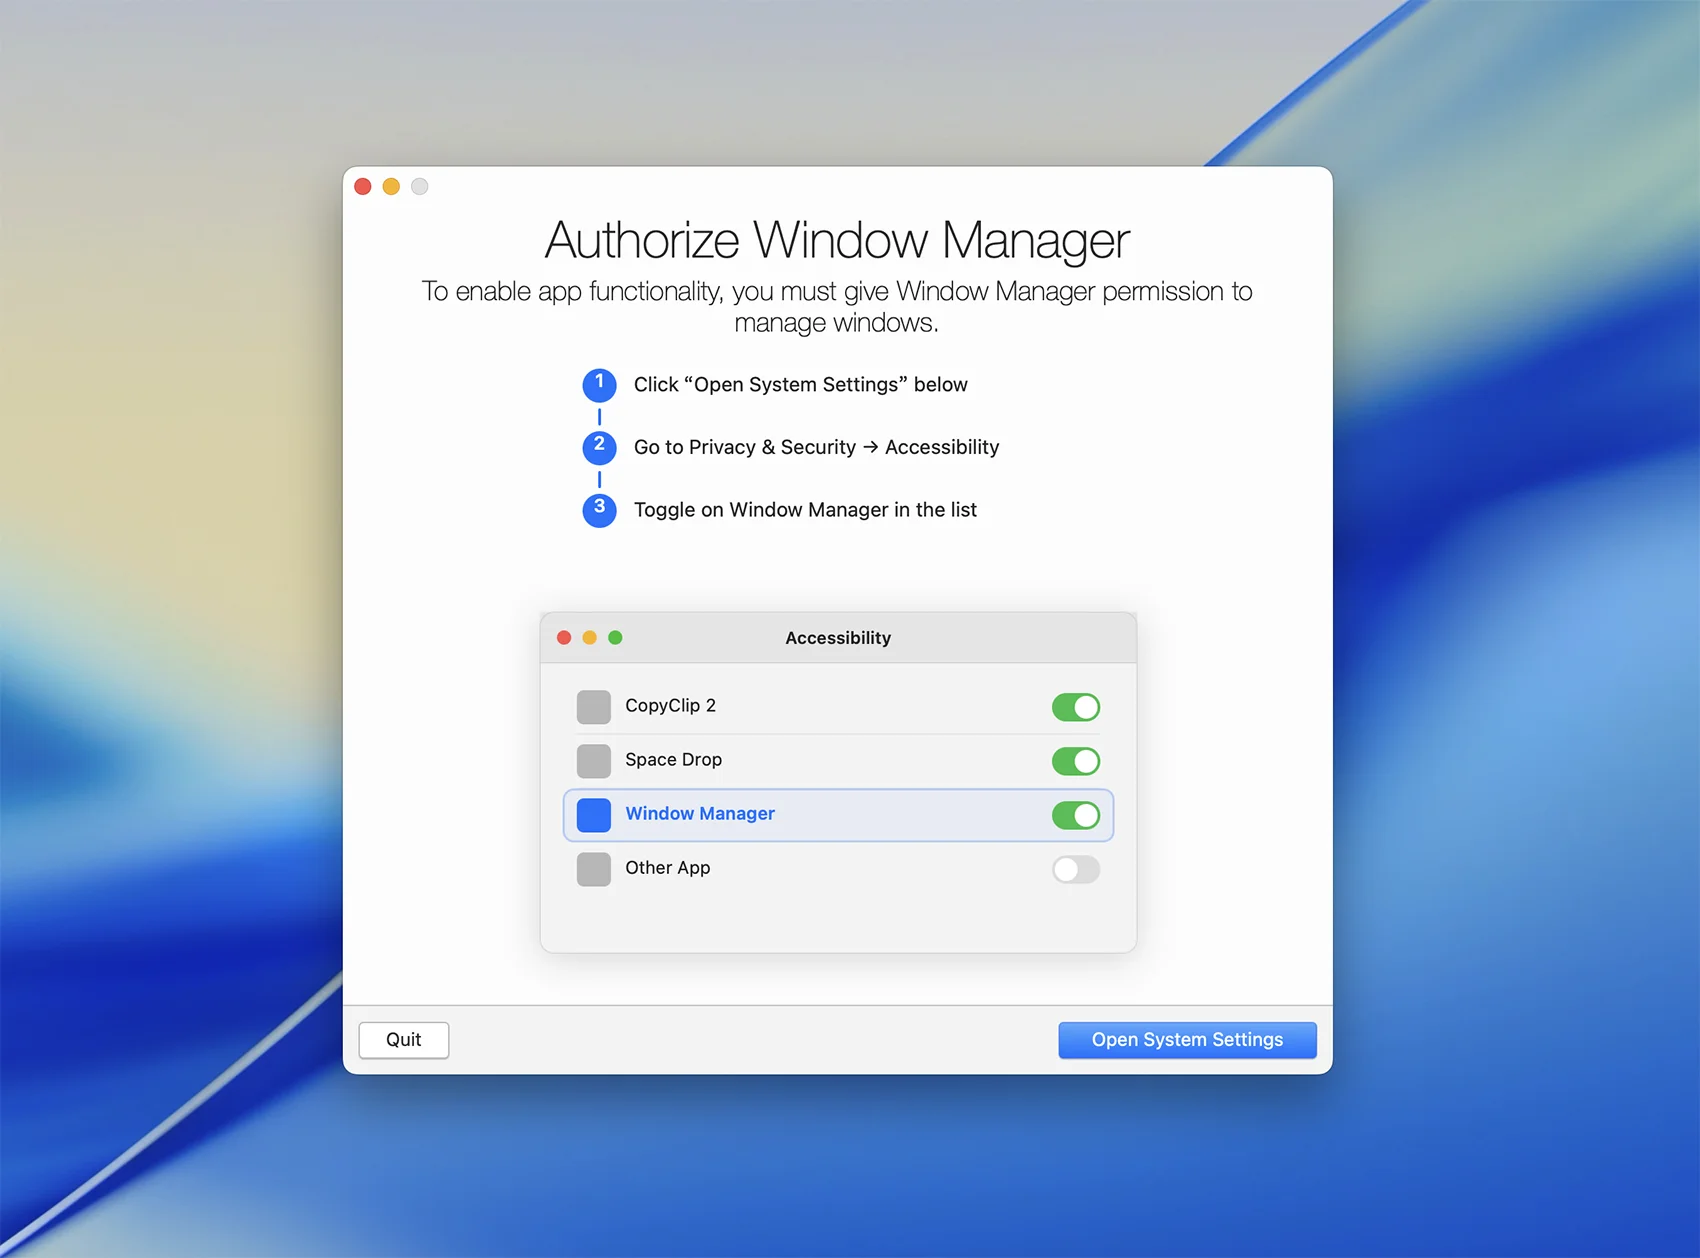The height and width of the screenshot is (1258, 1700).
Task: Click the step 1 numbered circle
Action: coord(599,385)
